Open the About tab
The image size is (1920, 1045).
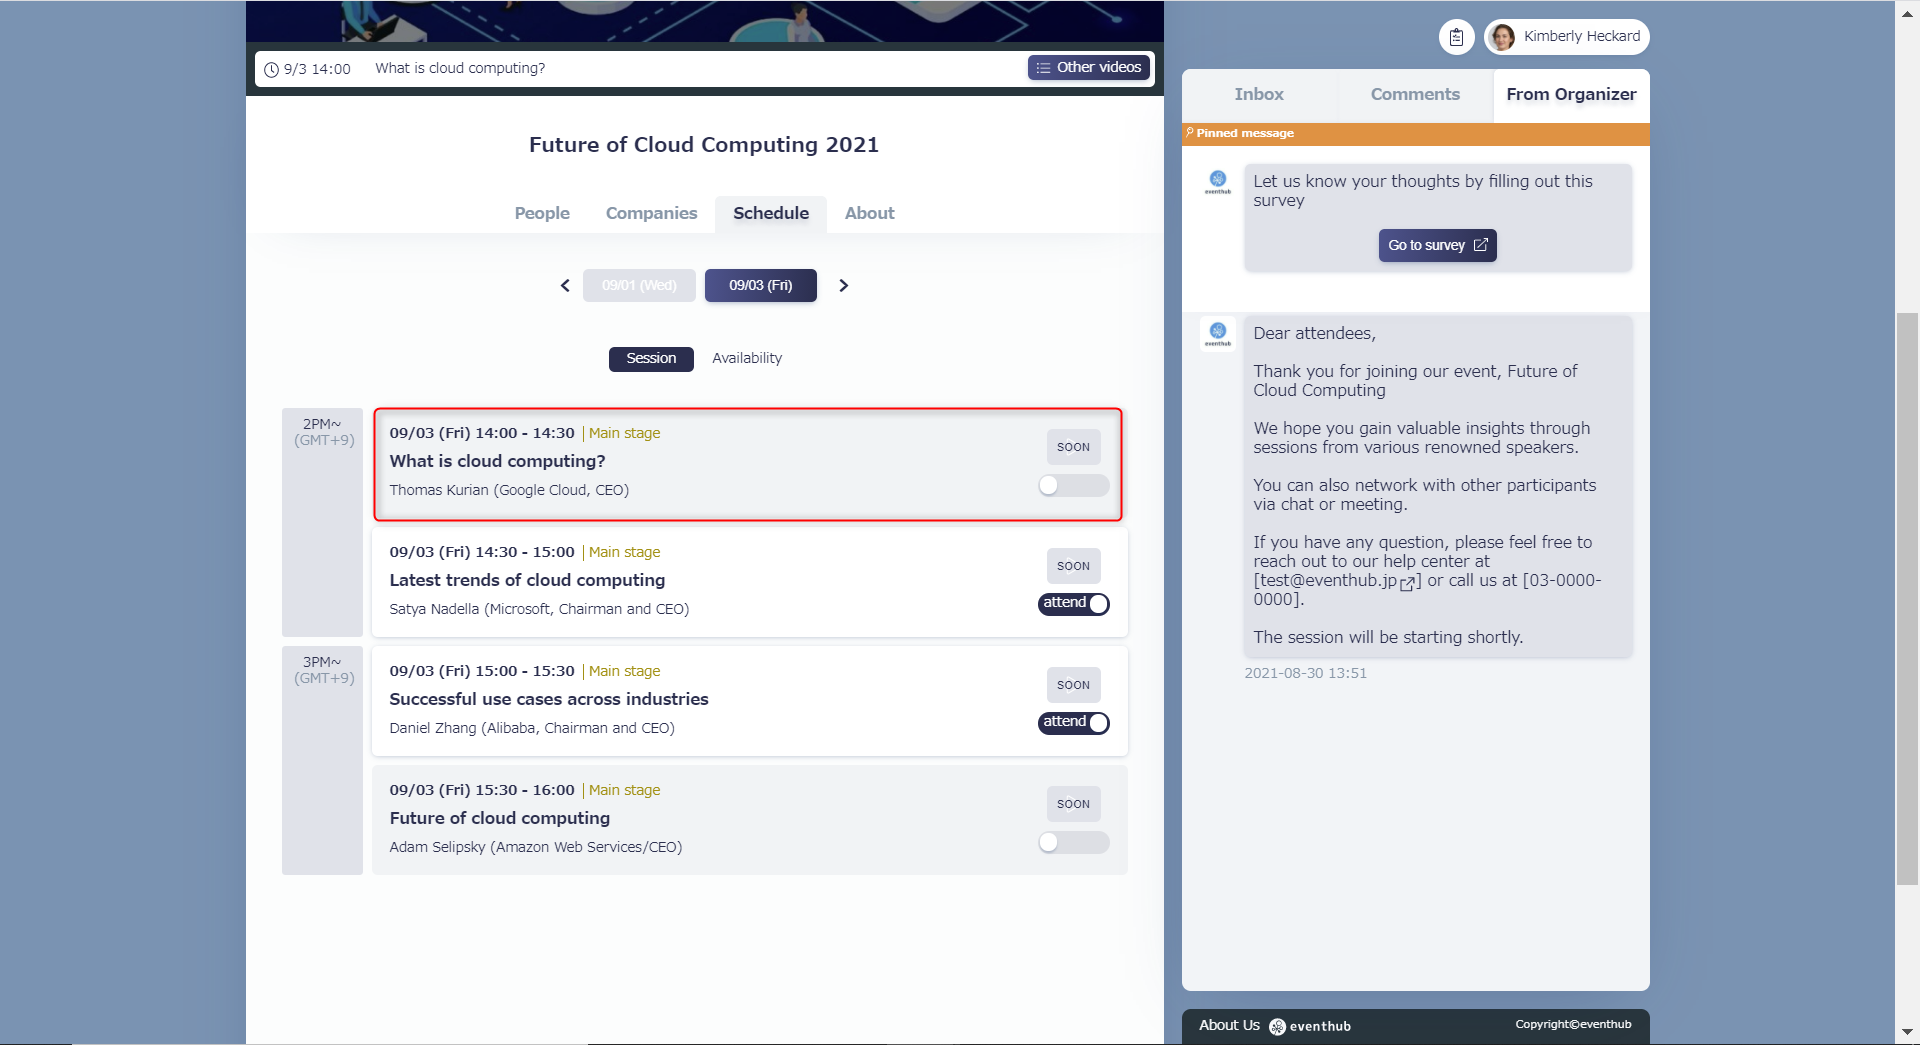[x=869, y=213]
